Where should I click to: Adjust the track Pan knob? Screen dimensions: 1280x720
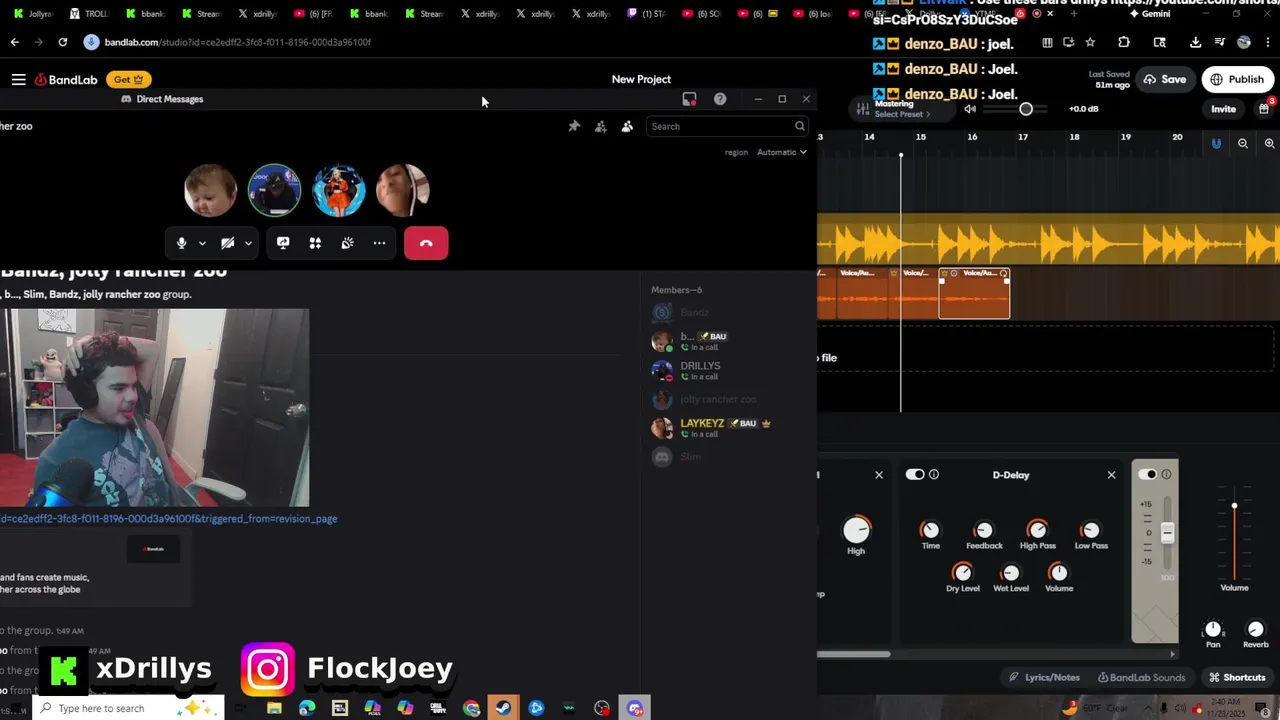[1213, 629]
